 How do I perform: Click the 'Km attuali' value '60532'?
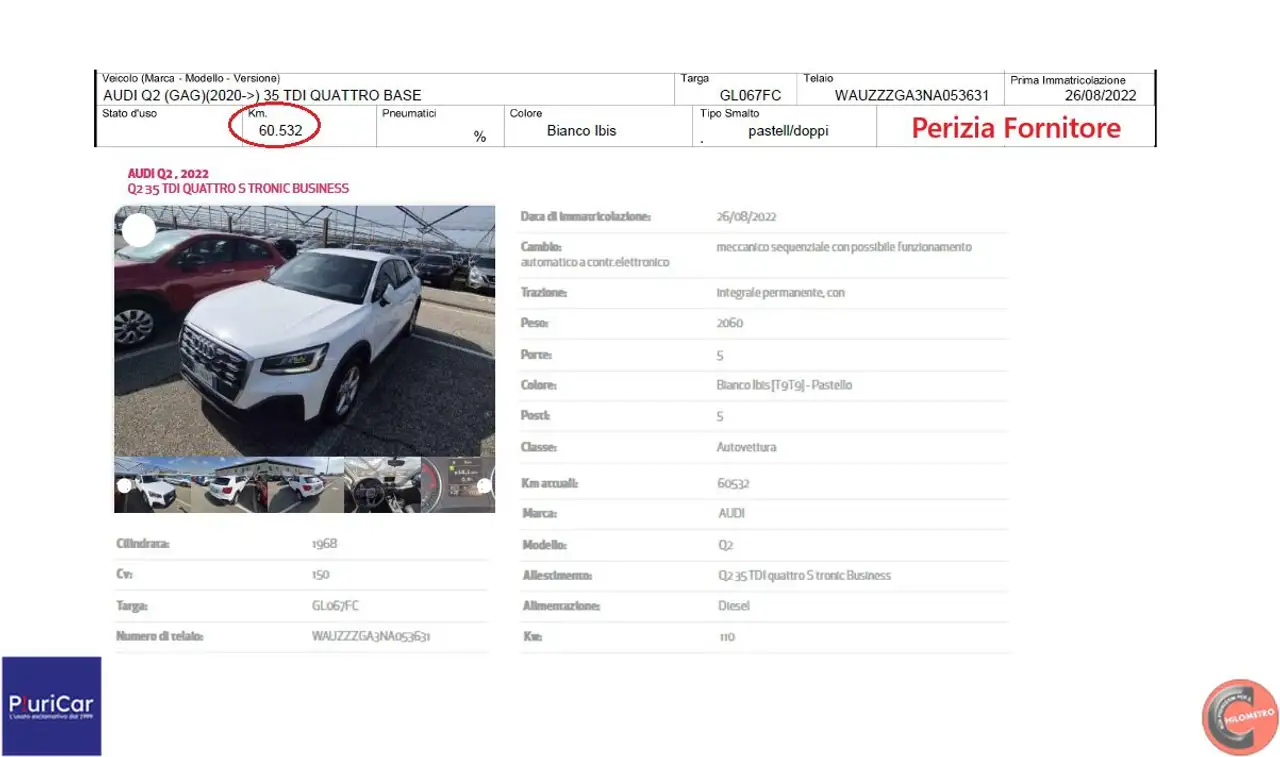point(733,483)
